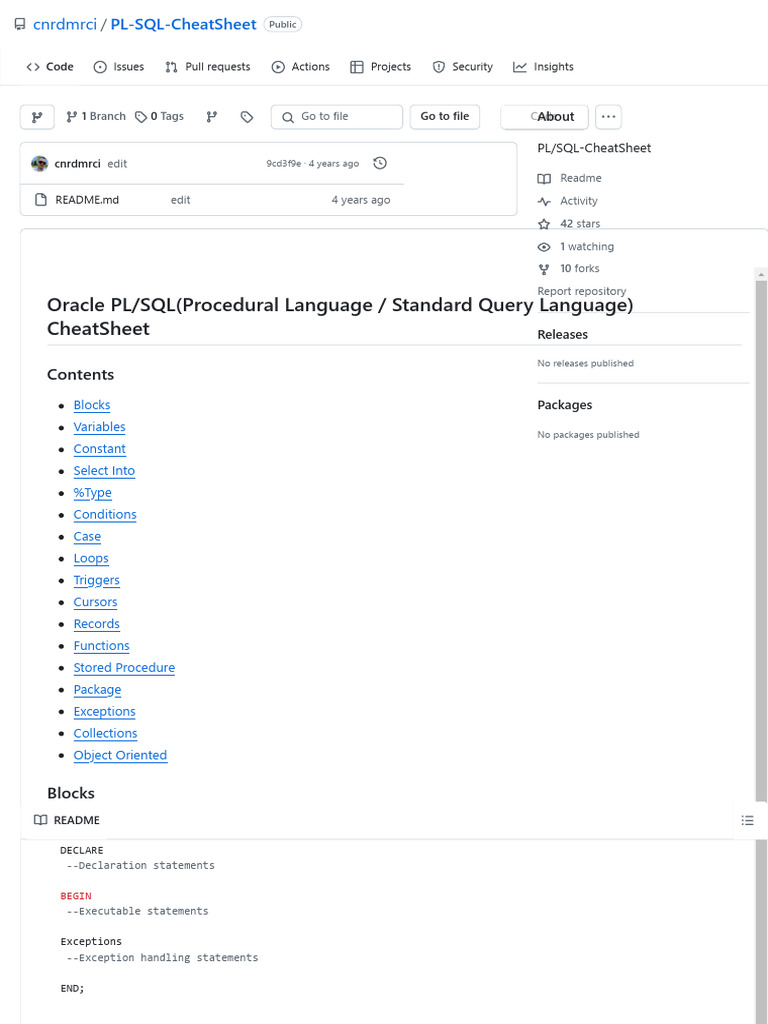Click the star icon beside 42 stars
Screen dimensions: 768x1024
pos(544,224)
